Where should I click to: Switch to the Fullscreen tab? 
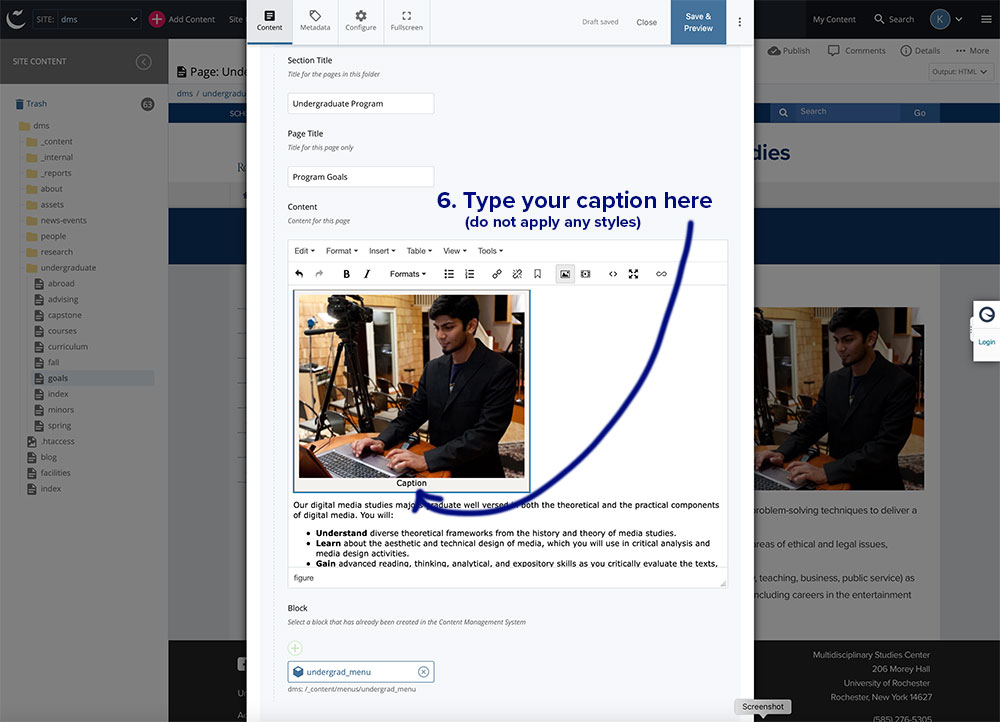406,21
